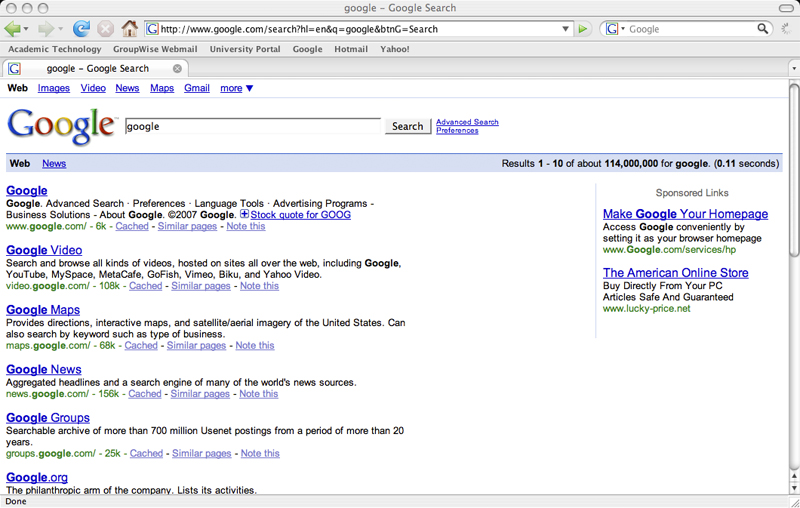Open the Google result title
Screen dimensions: 800x508
click(27, 191)
